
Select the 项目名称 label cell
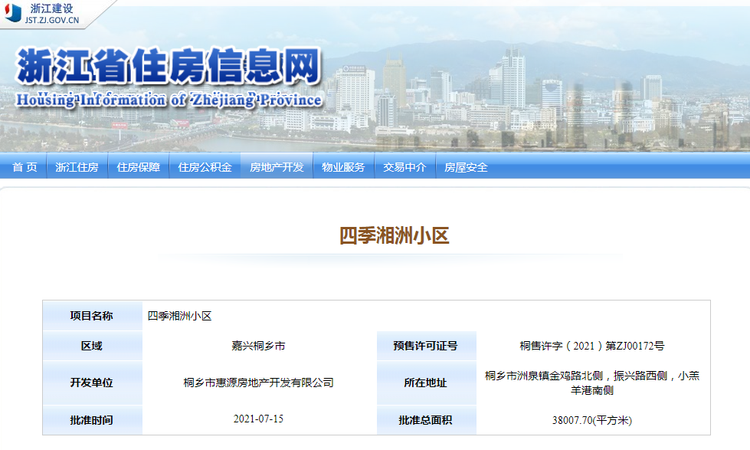pos(92,316)
